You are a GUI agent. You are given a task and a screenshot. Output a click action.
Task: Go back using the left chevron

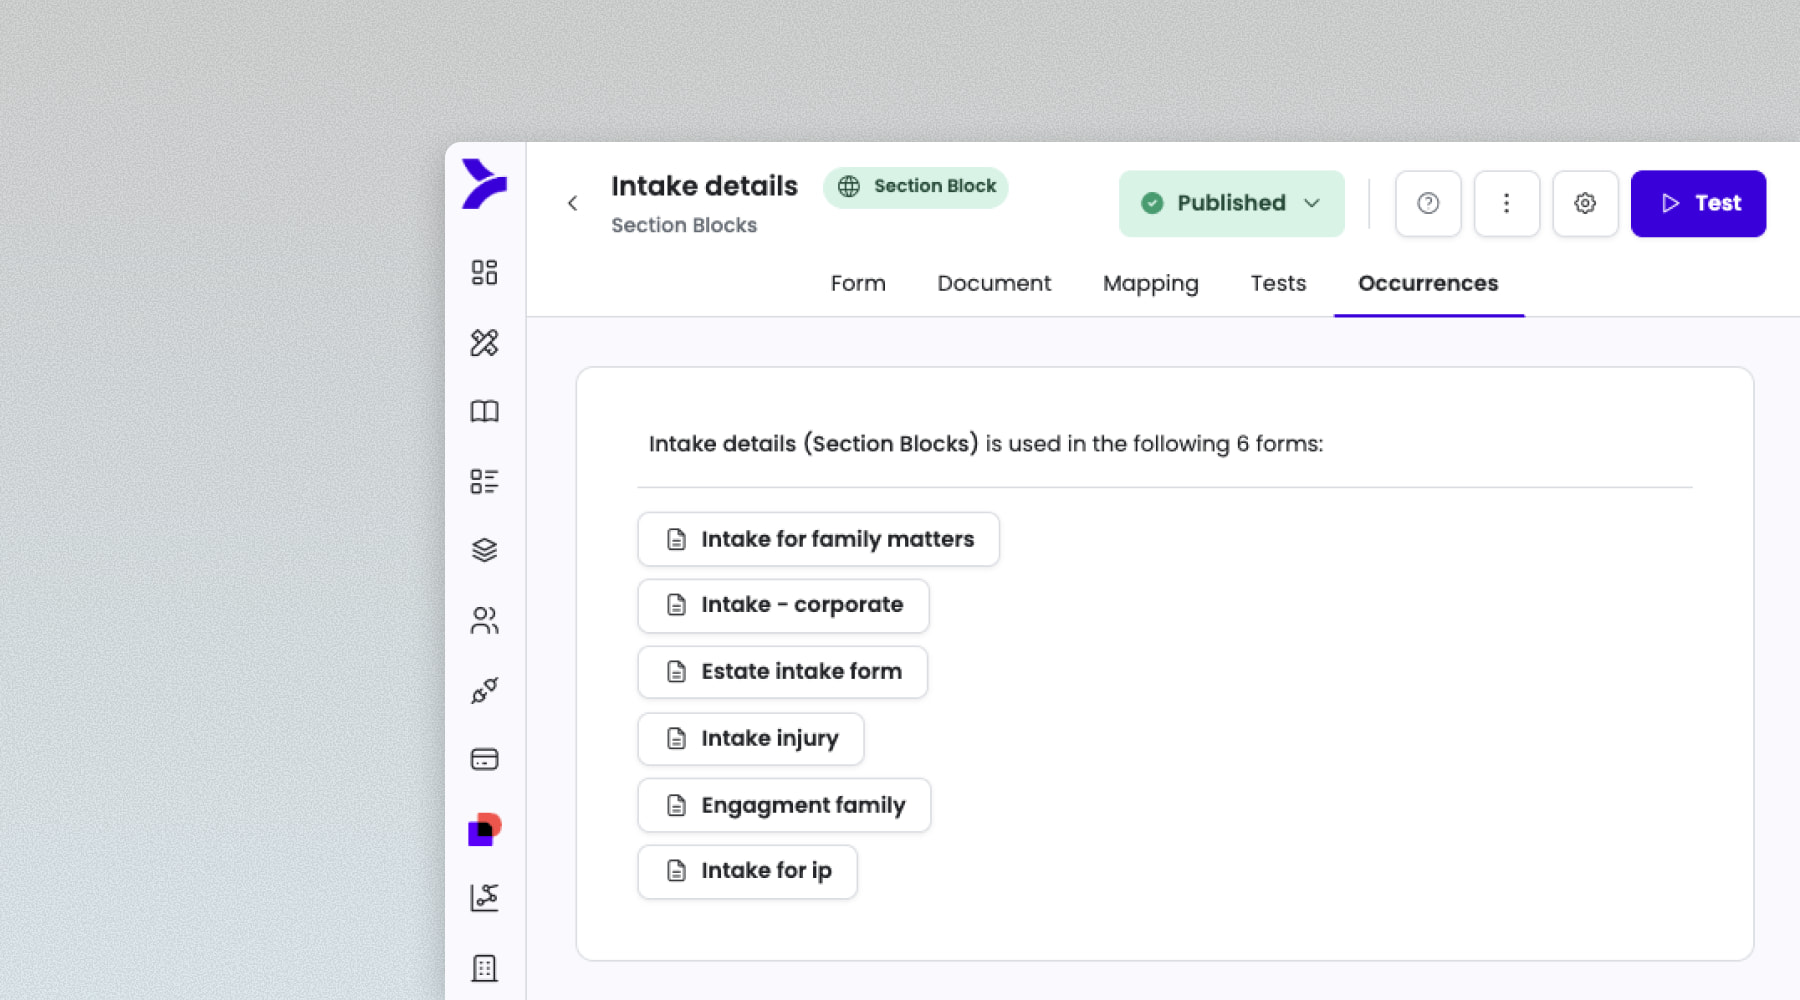[572, 204]
